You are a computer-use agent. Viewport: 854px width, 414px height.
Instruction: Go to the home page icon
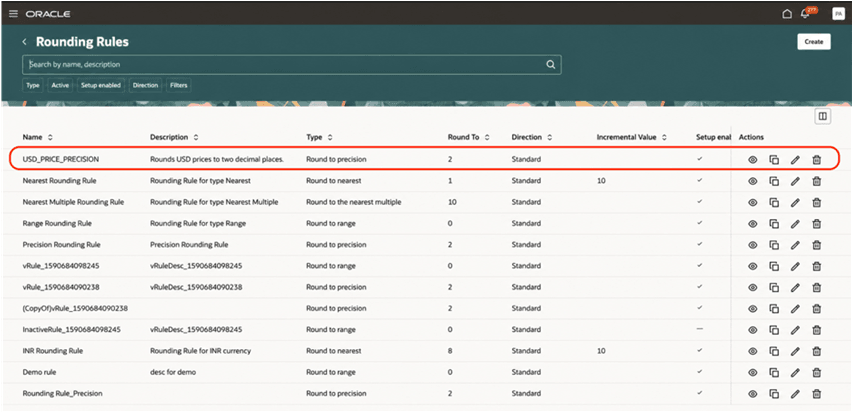[787, 14]
